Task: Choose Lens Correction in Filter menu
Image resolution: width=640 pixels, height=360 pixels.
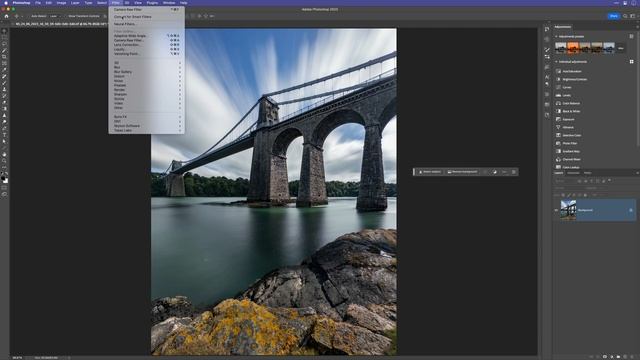Action: 147,45
